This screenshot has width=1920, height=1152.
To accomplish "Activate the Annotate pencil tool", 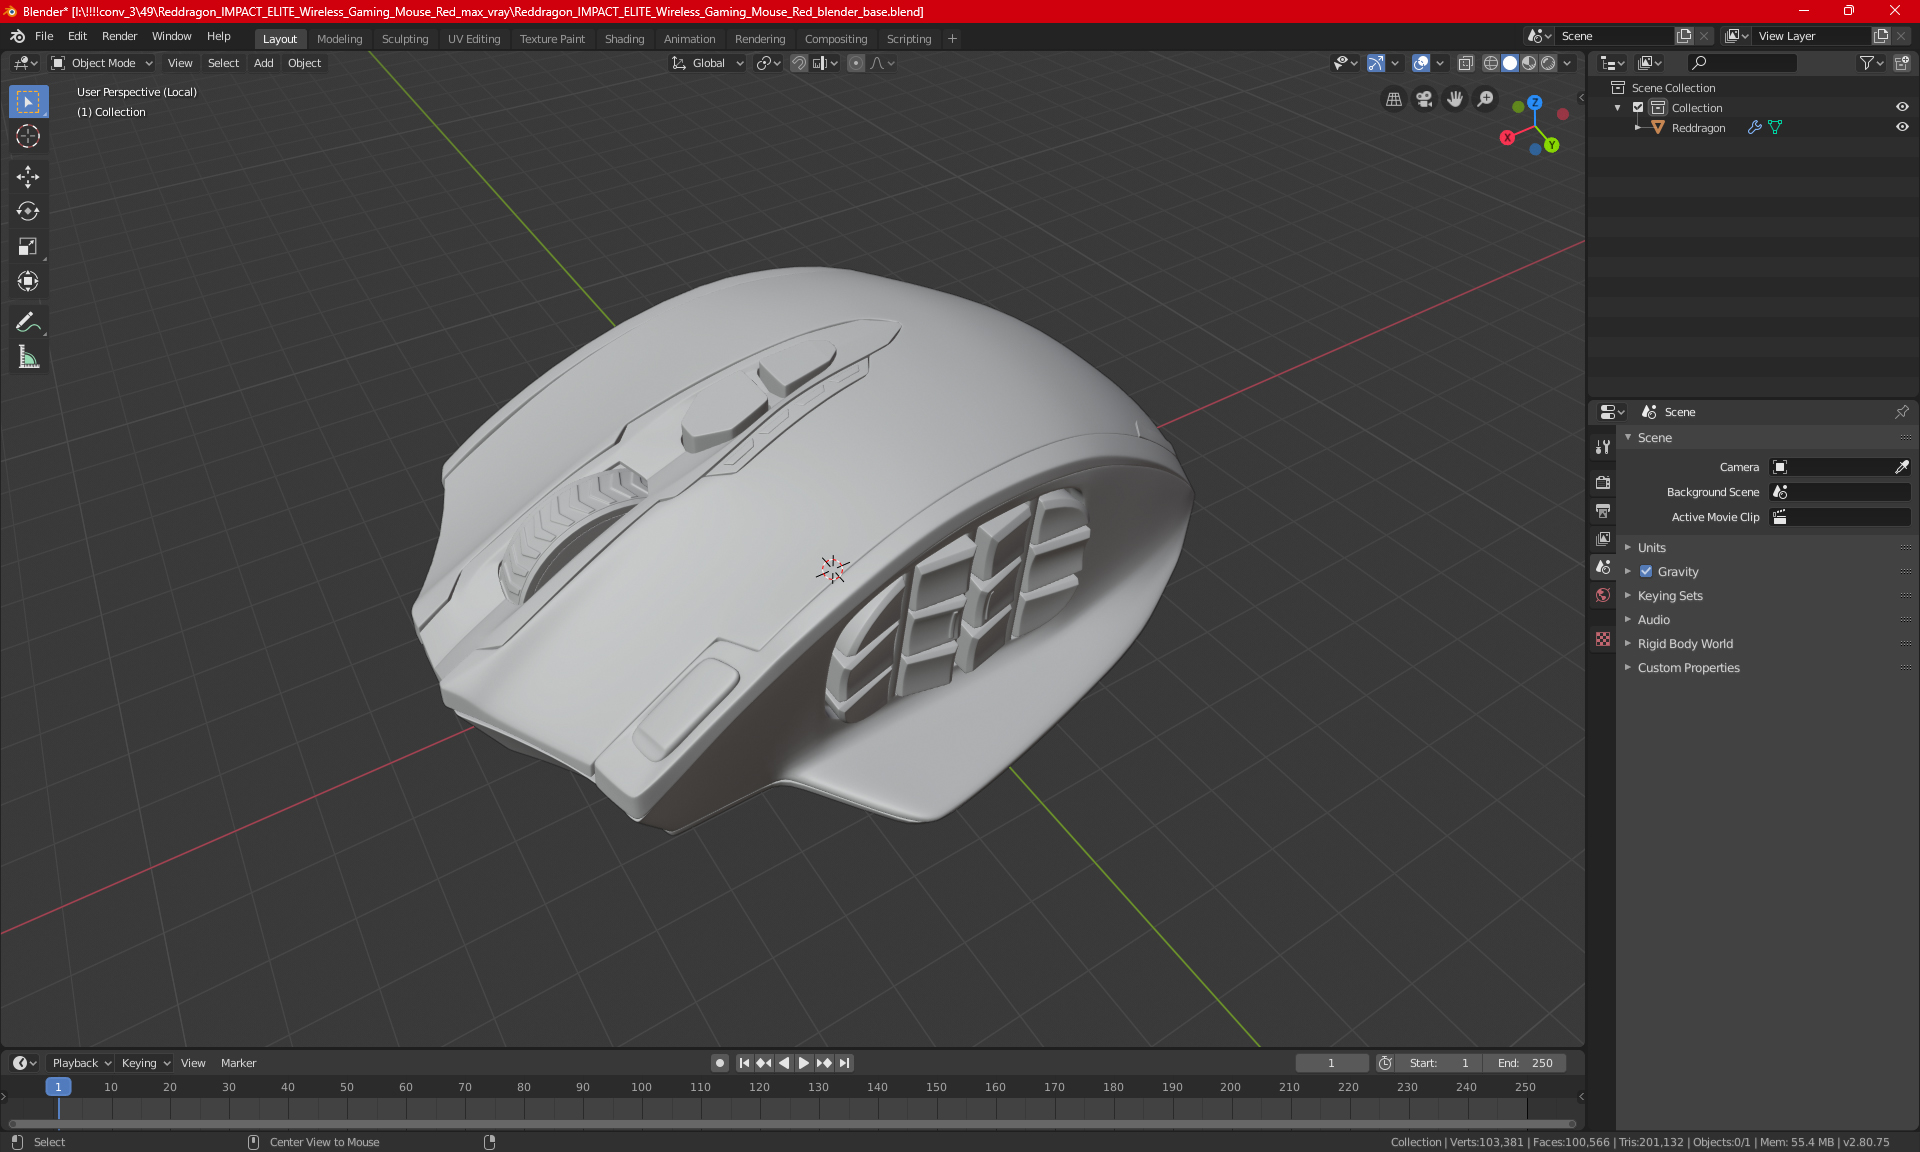I will (x=28, y=322).
